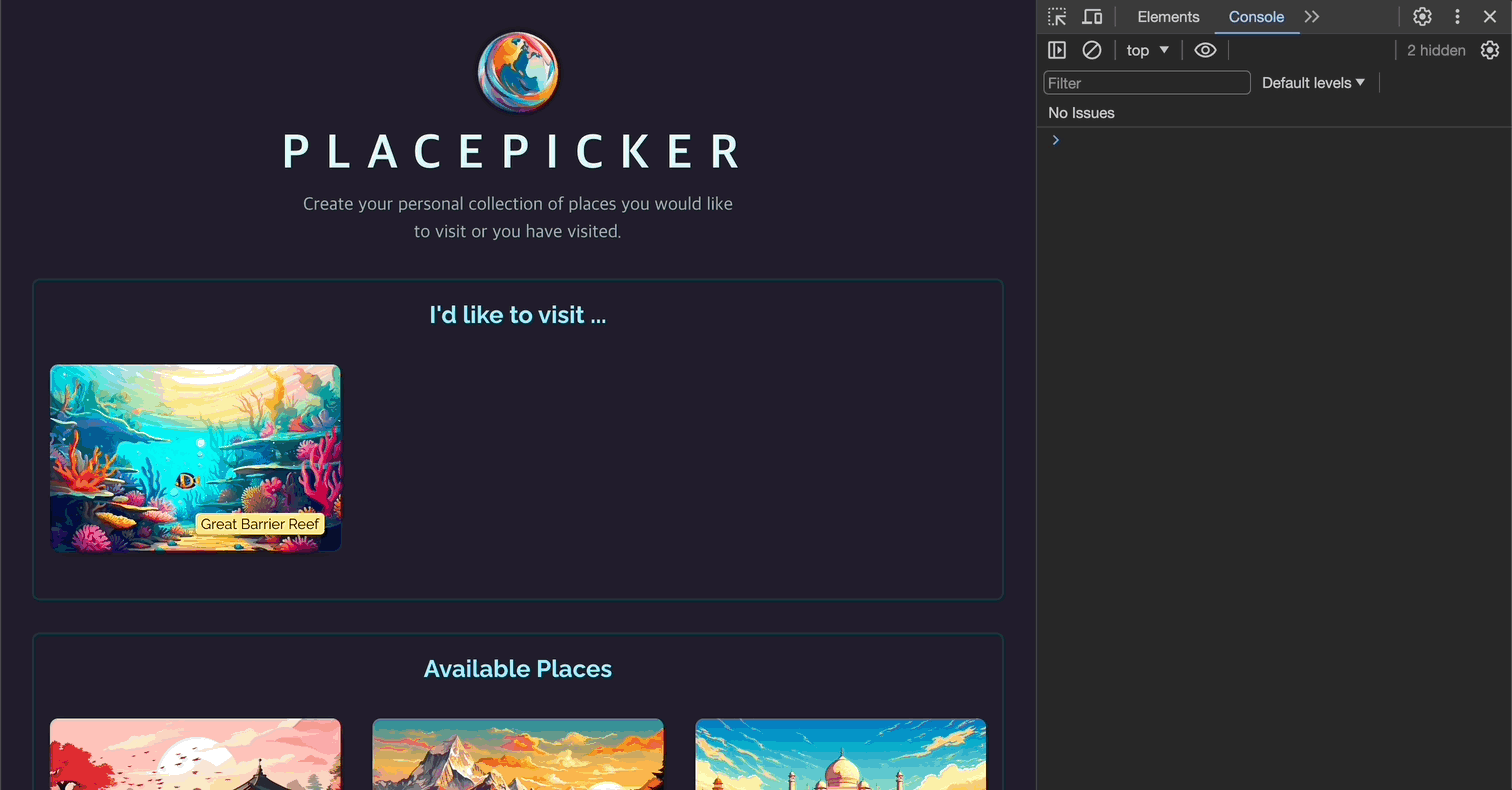Open the DevTools three-dot menu
This screenshot has height=790, width=1512.
tap(1458, 17)
